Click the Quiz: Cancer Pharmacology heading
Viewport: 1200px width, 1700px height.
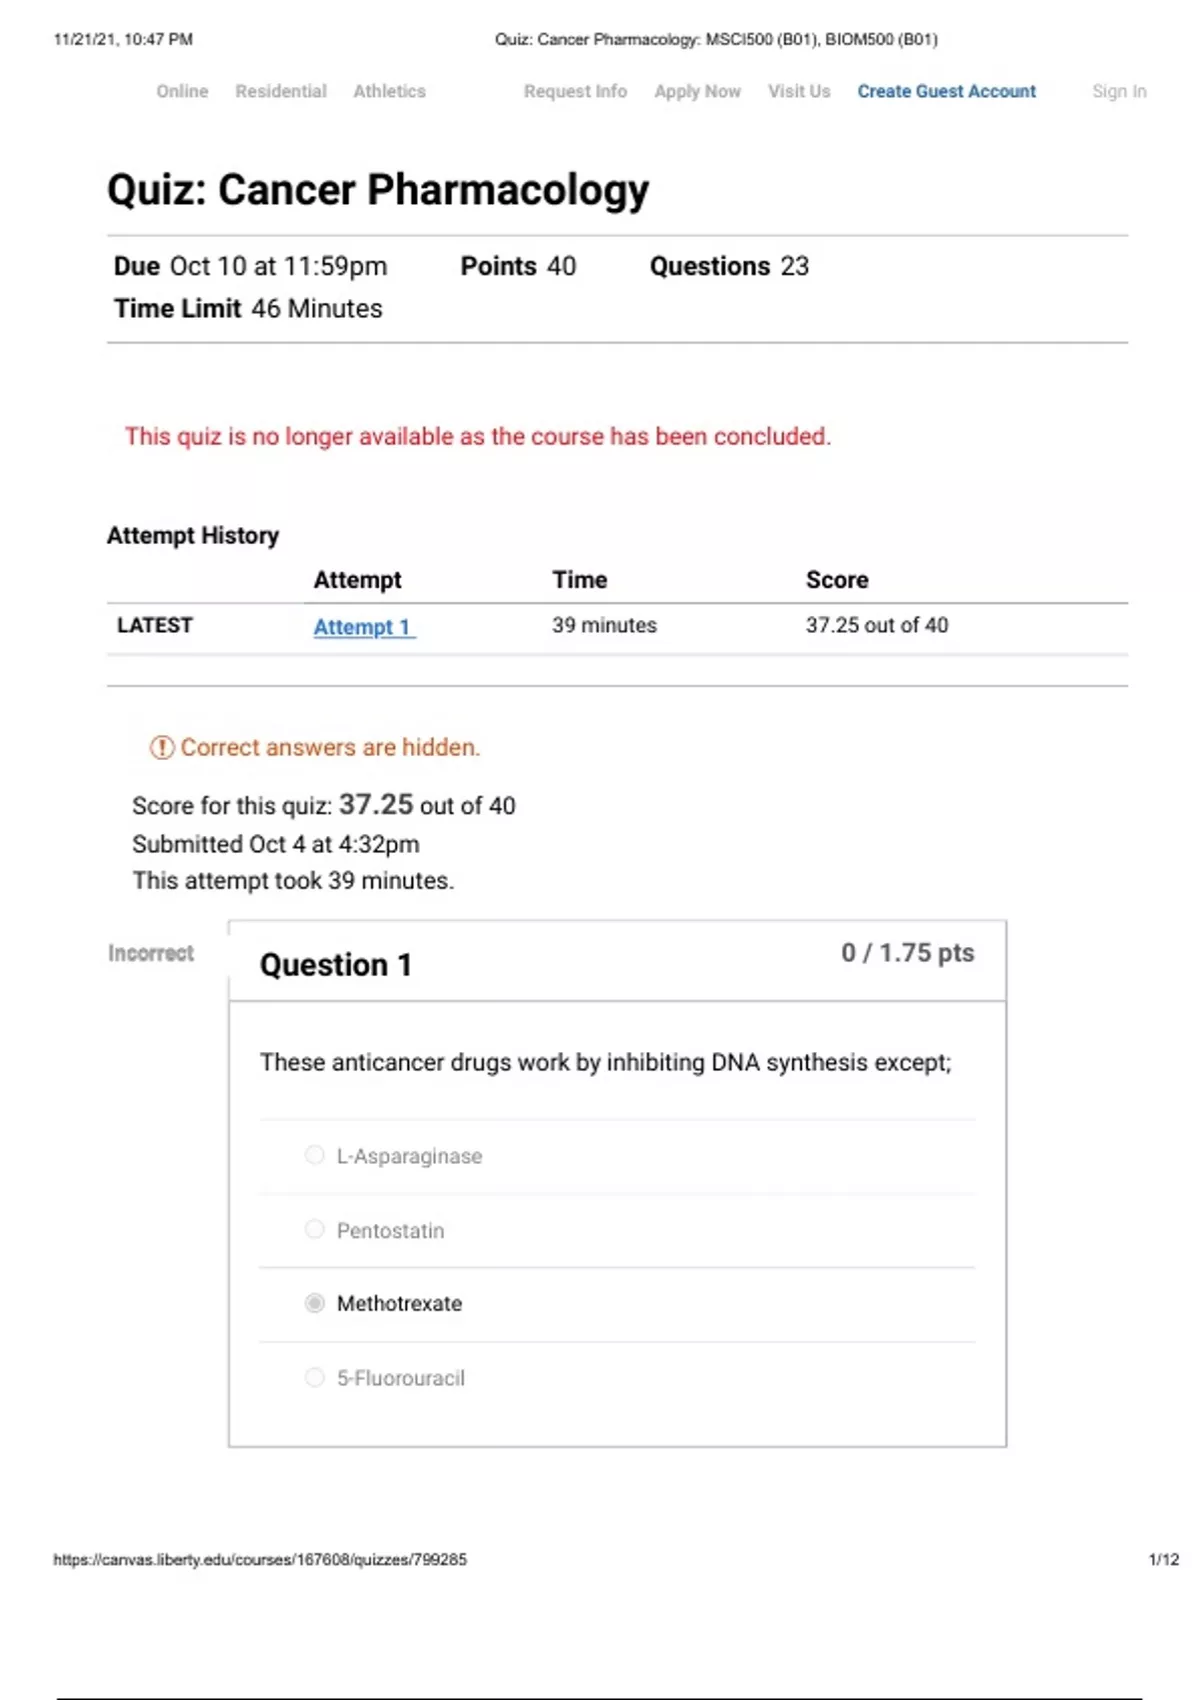coord(378,190)
